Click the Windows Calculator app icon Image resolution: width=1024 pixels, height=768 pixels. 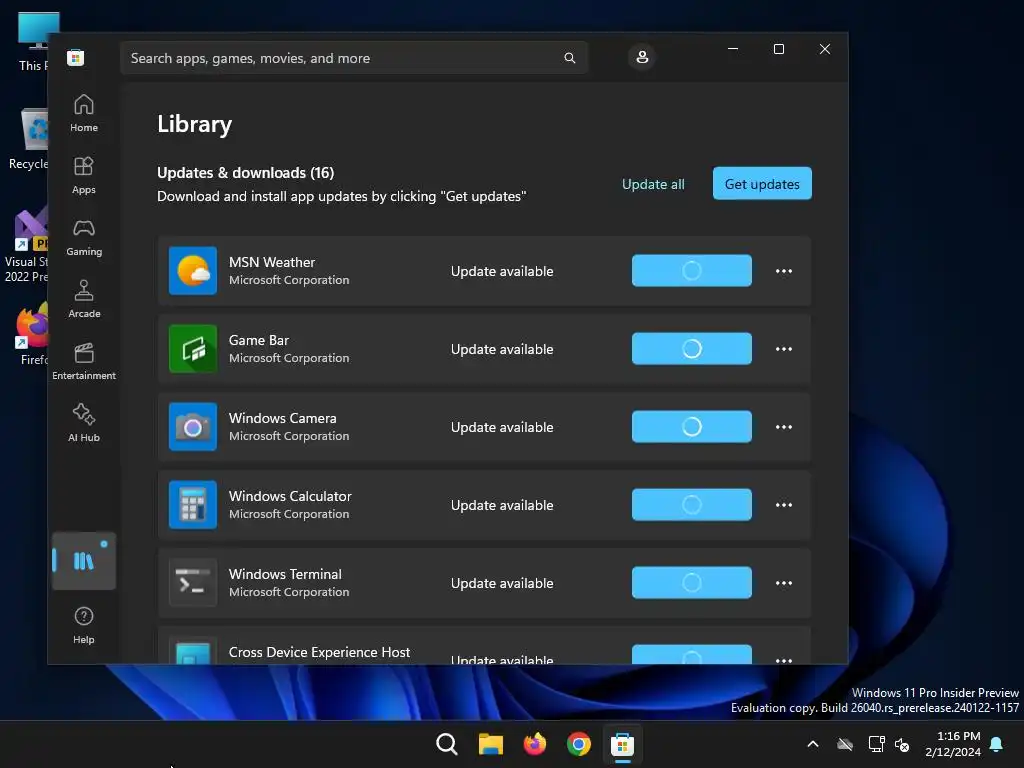pos(193,505)
